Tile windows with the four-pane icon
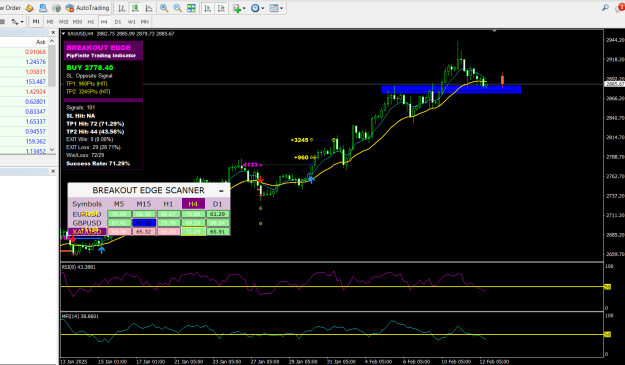Viewport: 625px width, 365px height. [x=191, y=8]
